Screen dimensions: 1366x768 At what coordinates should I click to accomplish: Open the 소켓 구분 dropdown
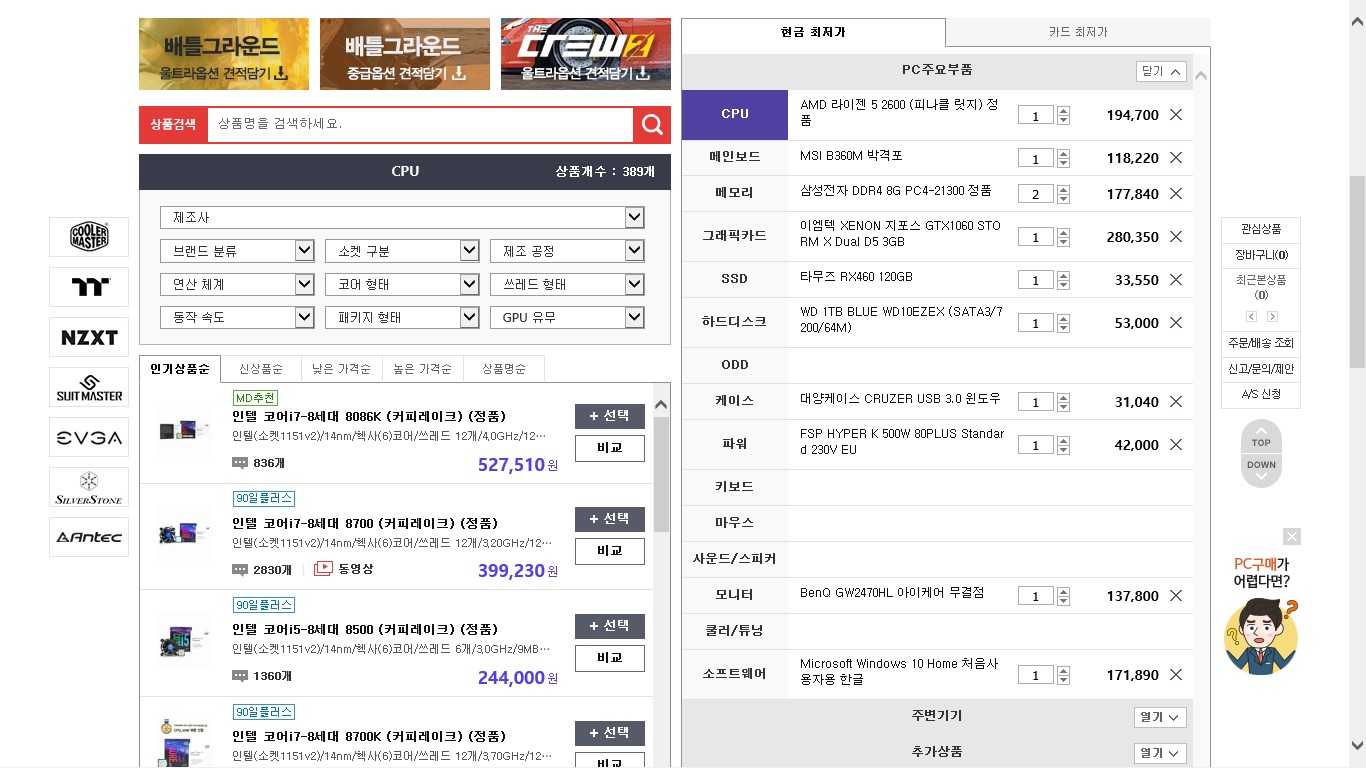tap(402, 251)
